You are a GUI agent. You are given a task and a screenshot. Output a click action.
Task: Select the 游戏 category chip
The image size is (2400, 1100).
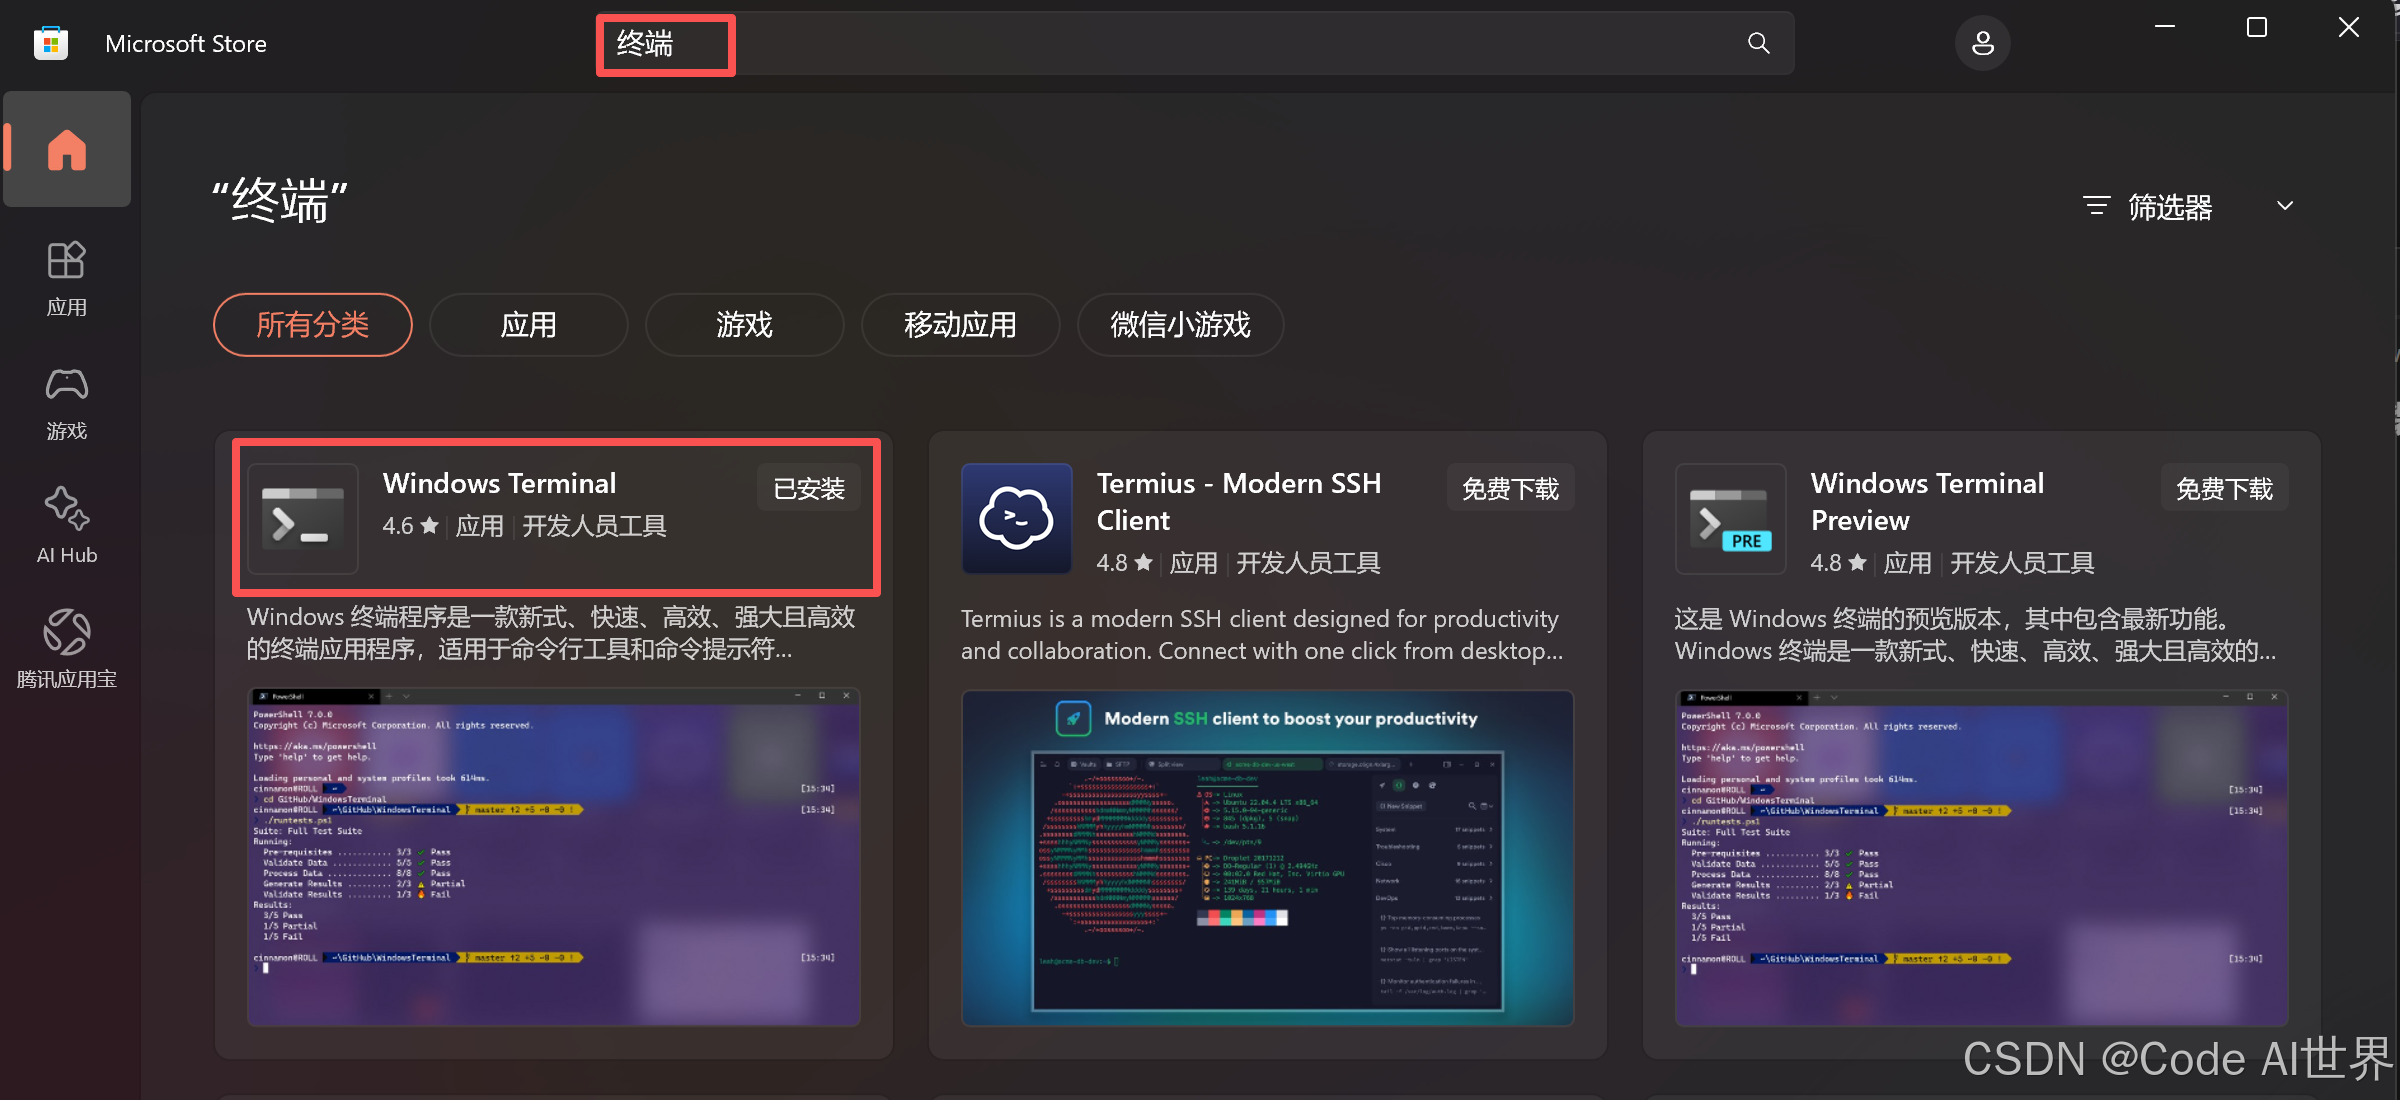744,325
